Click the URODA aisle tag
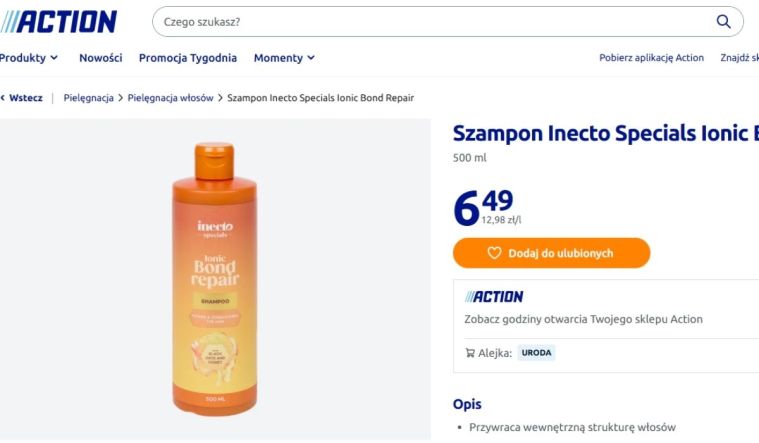Image resolution: width=759 pixels, height=443 pixels. [x=536, y=353]
